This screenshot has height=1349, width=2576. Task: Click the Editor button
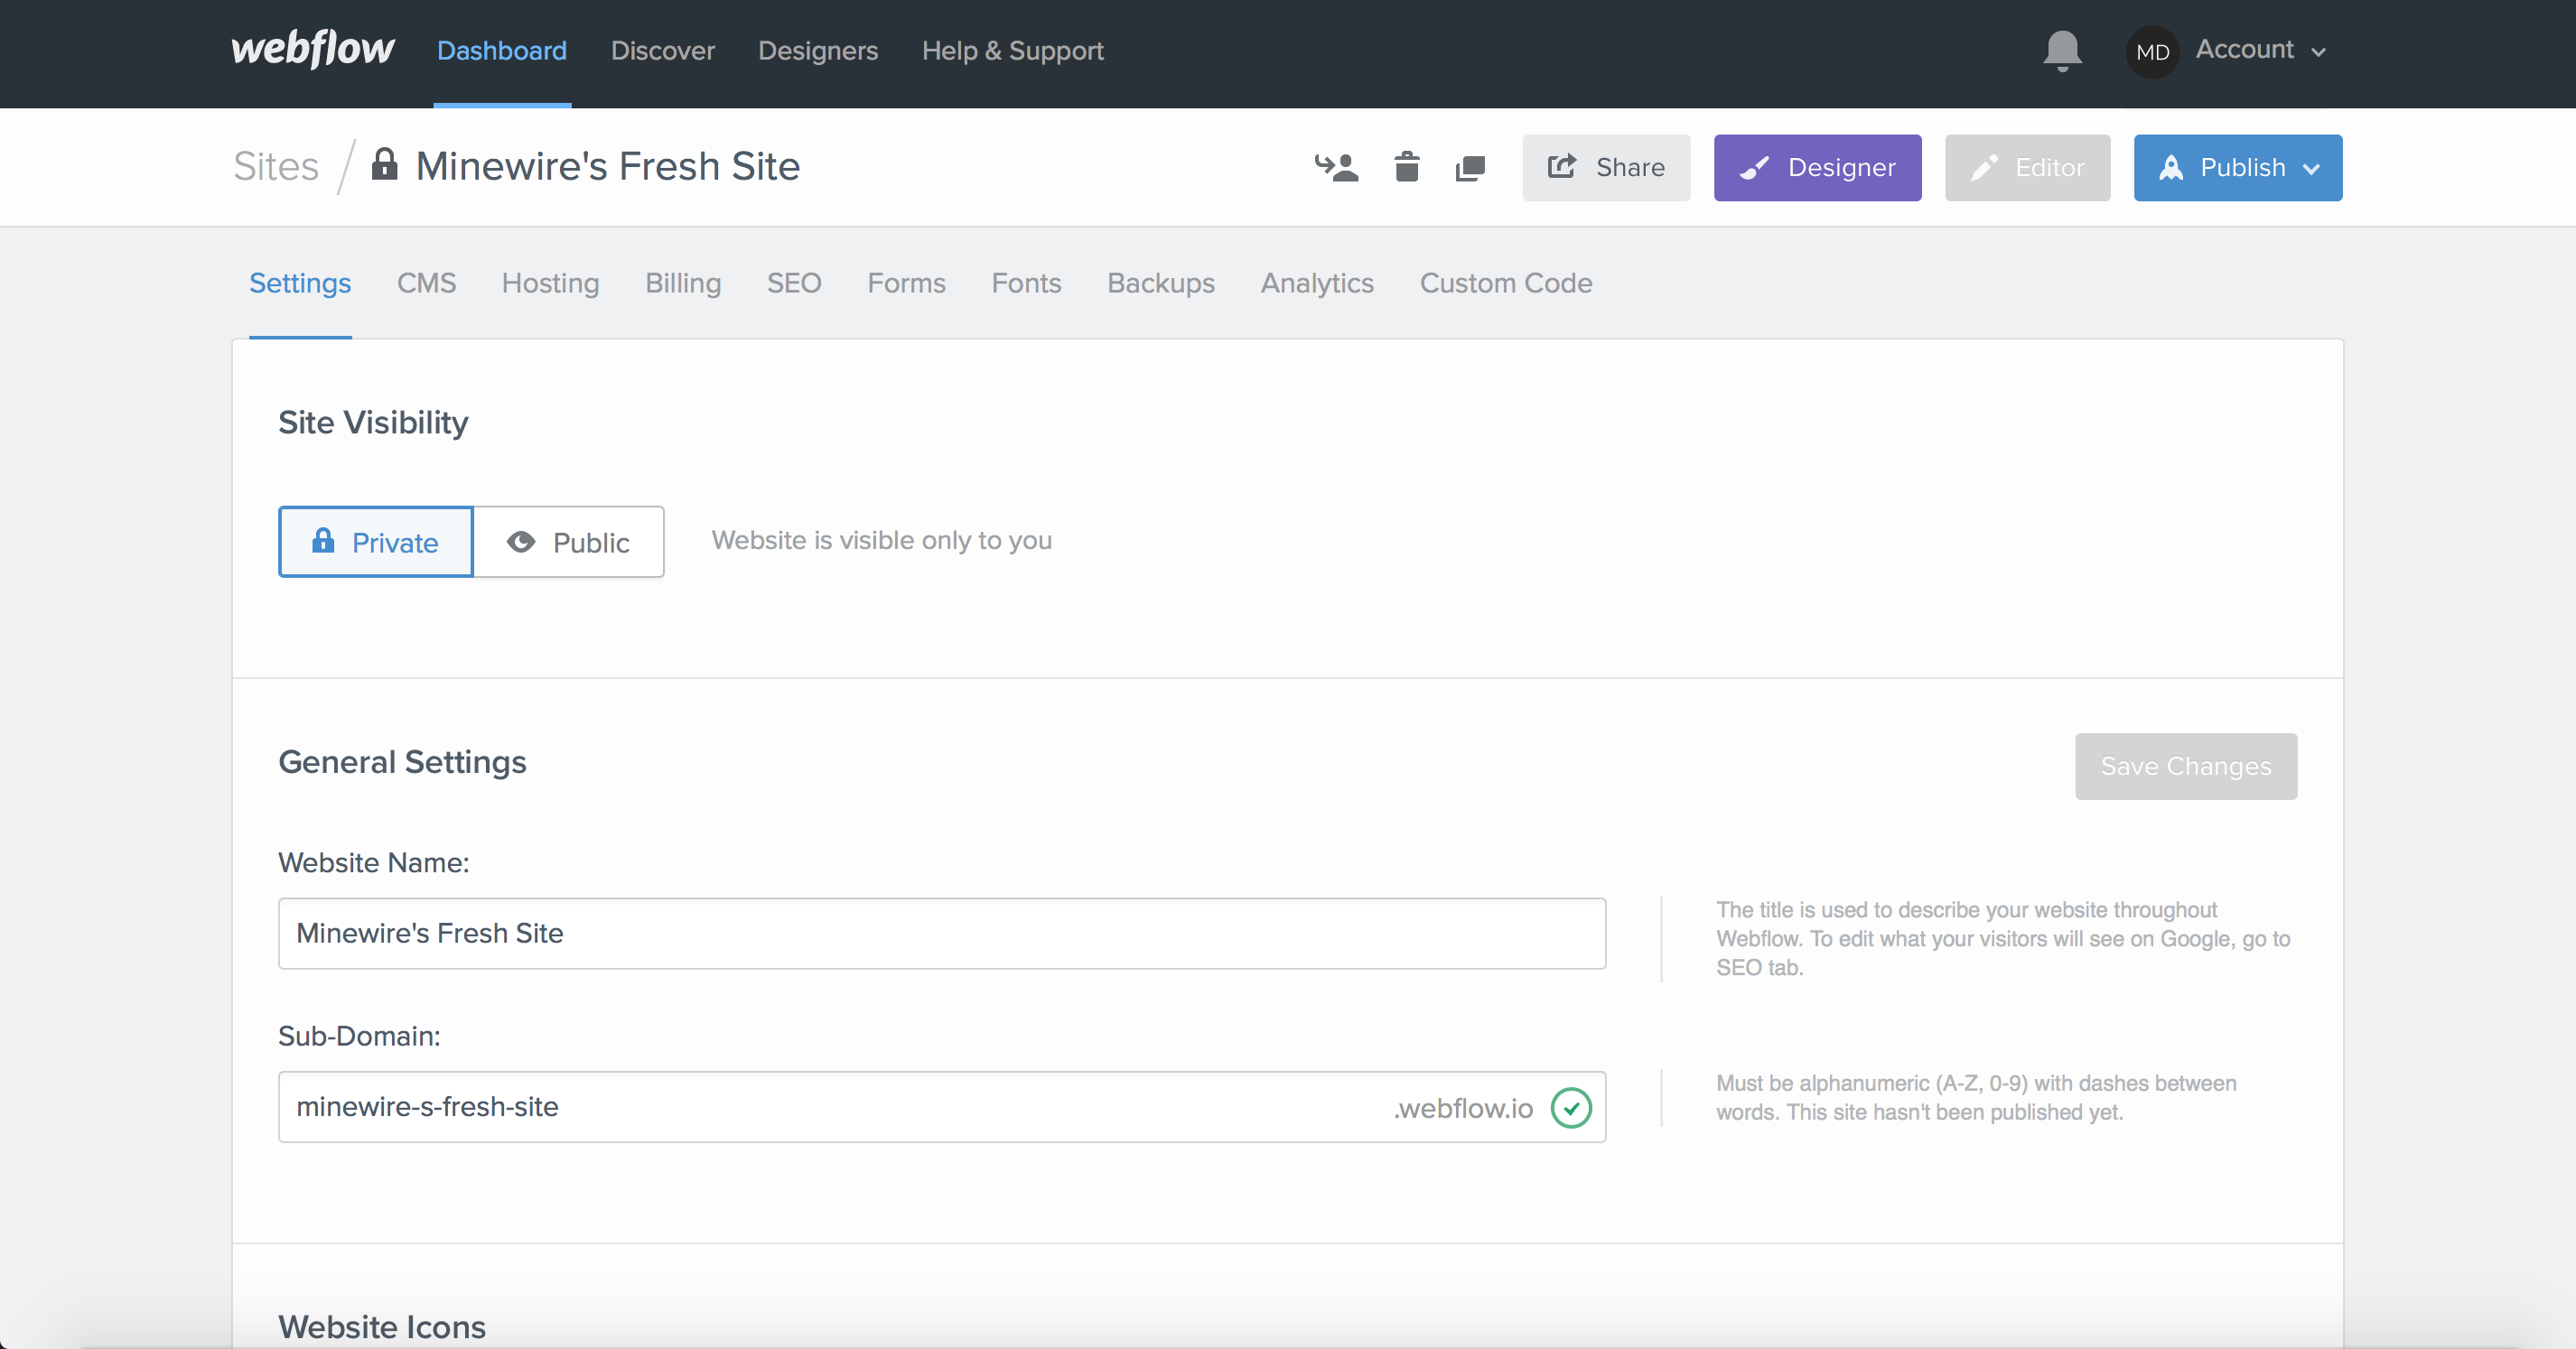2027,167
